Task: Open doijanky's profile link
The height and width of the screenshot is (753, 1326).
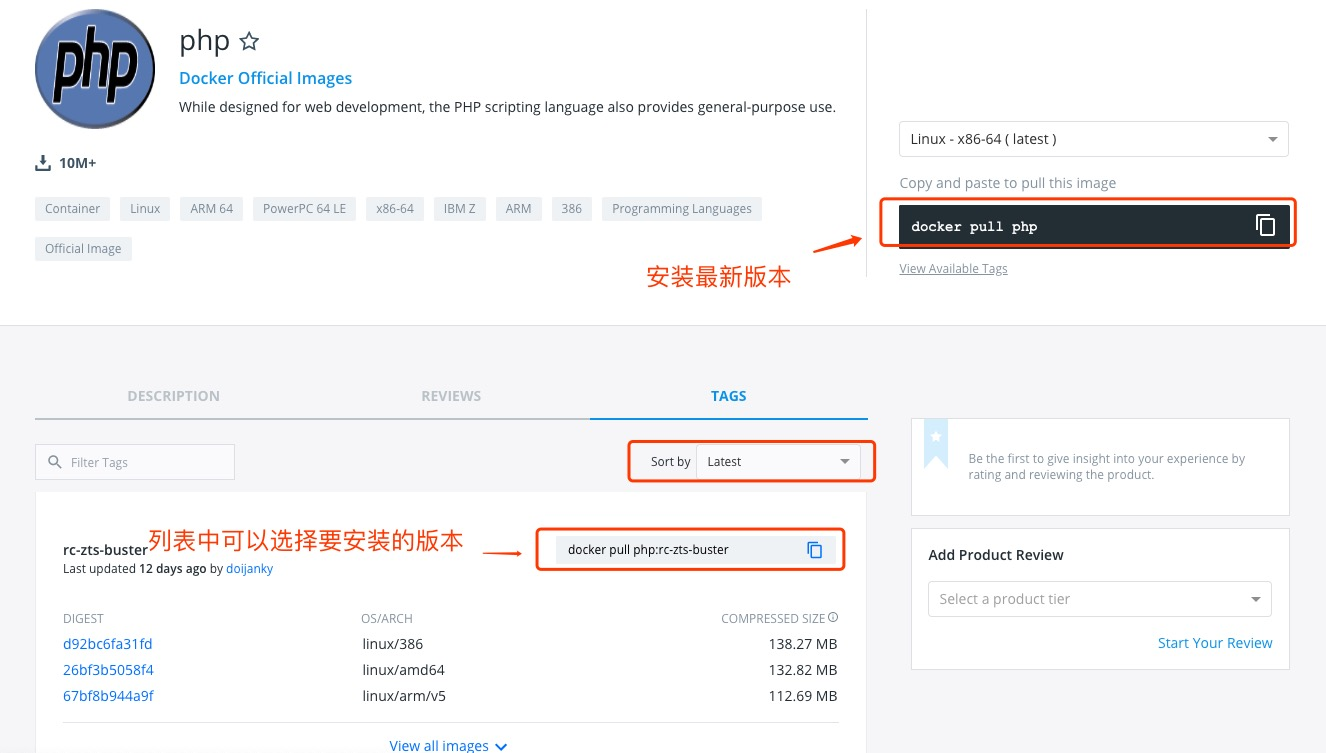Action: click(x=249, y=568)
